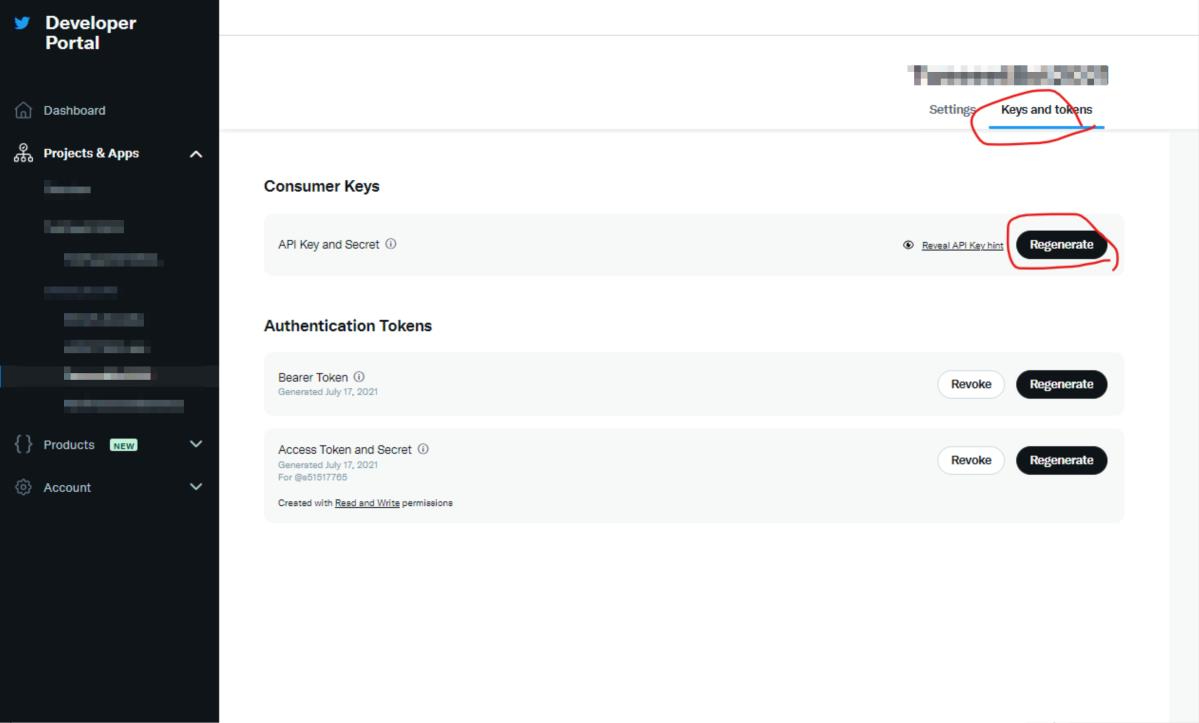Click the Twitter bird logo
The height and width of the screenshot is (723, 1199).
click(23, 23)
